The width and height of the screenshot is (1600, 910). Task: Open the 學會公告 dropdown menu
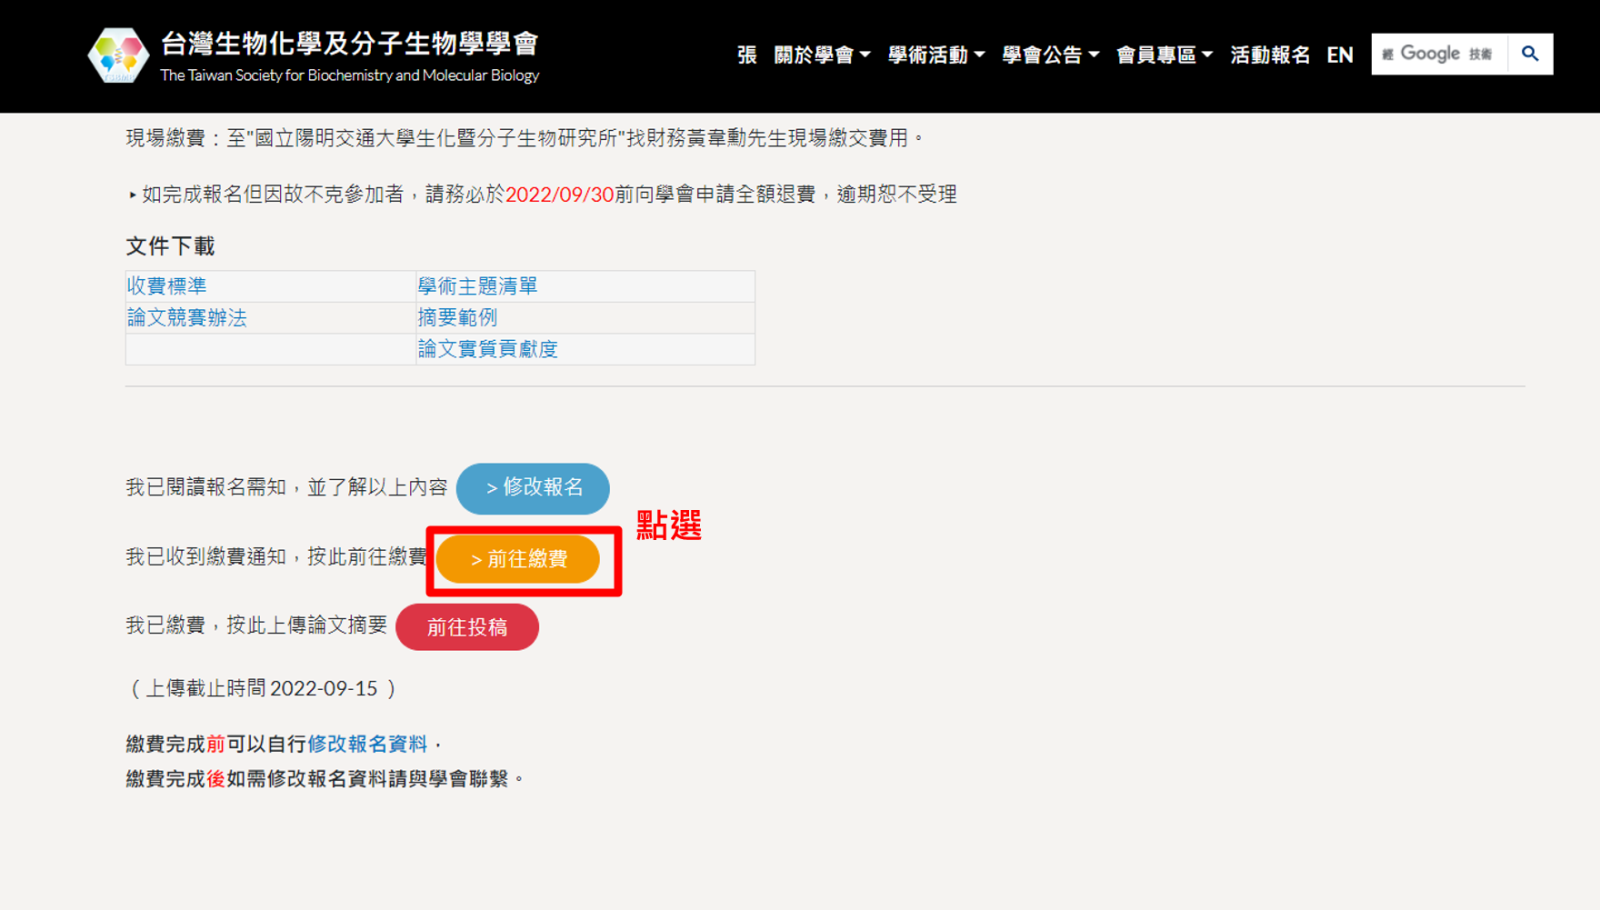(x=1049, y=55)
